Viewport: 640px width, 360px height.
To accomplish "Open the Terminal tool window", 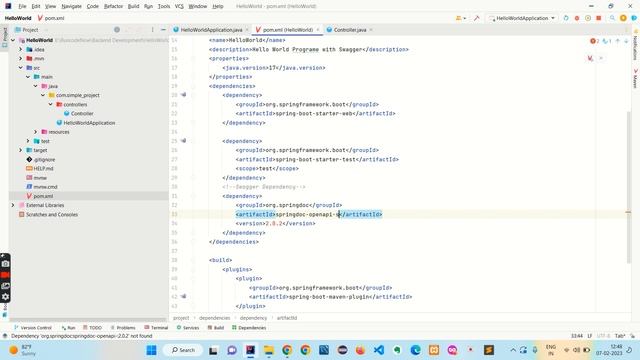I will click(x=156, y=328).
